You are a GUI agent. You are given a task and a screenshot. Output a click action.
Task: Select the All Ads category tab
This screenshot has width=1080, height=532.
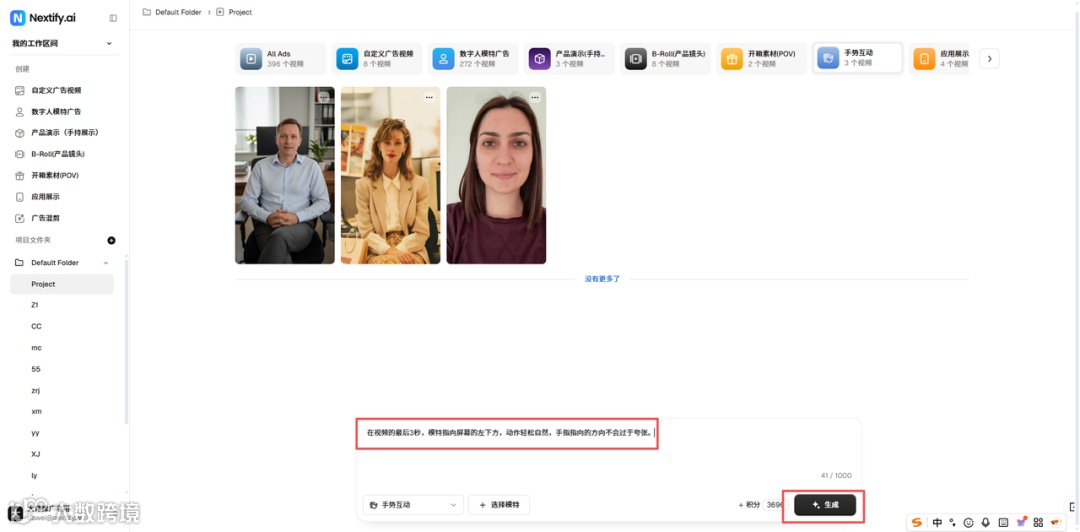pyautogui.click(x=280, y=59)
